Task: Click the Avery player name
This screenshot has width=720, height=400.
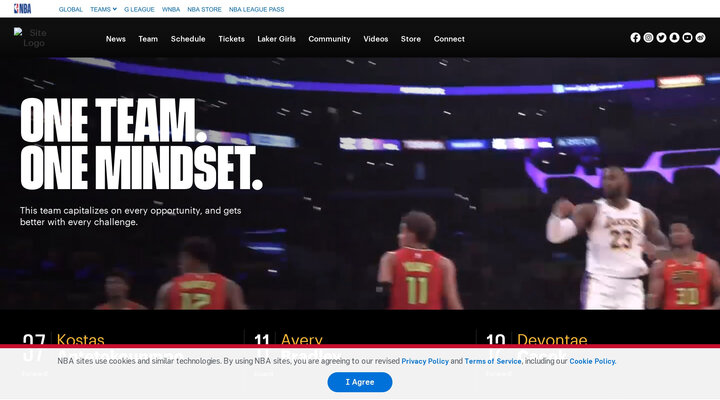Action: [302, 339]
